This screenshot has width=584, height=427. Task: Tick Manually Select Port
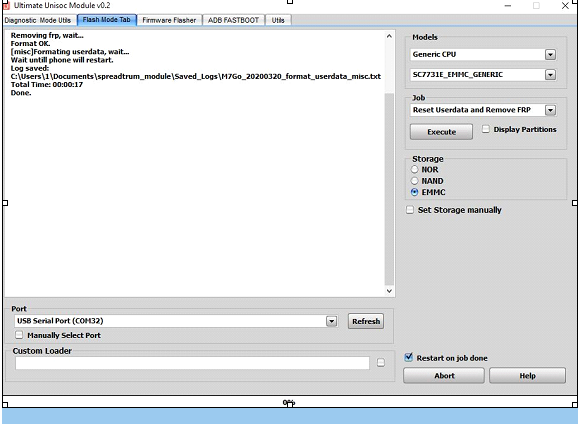pos(19,335)
